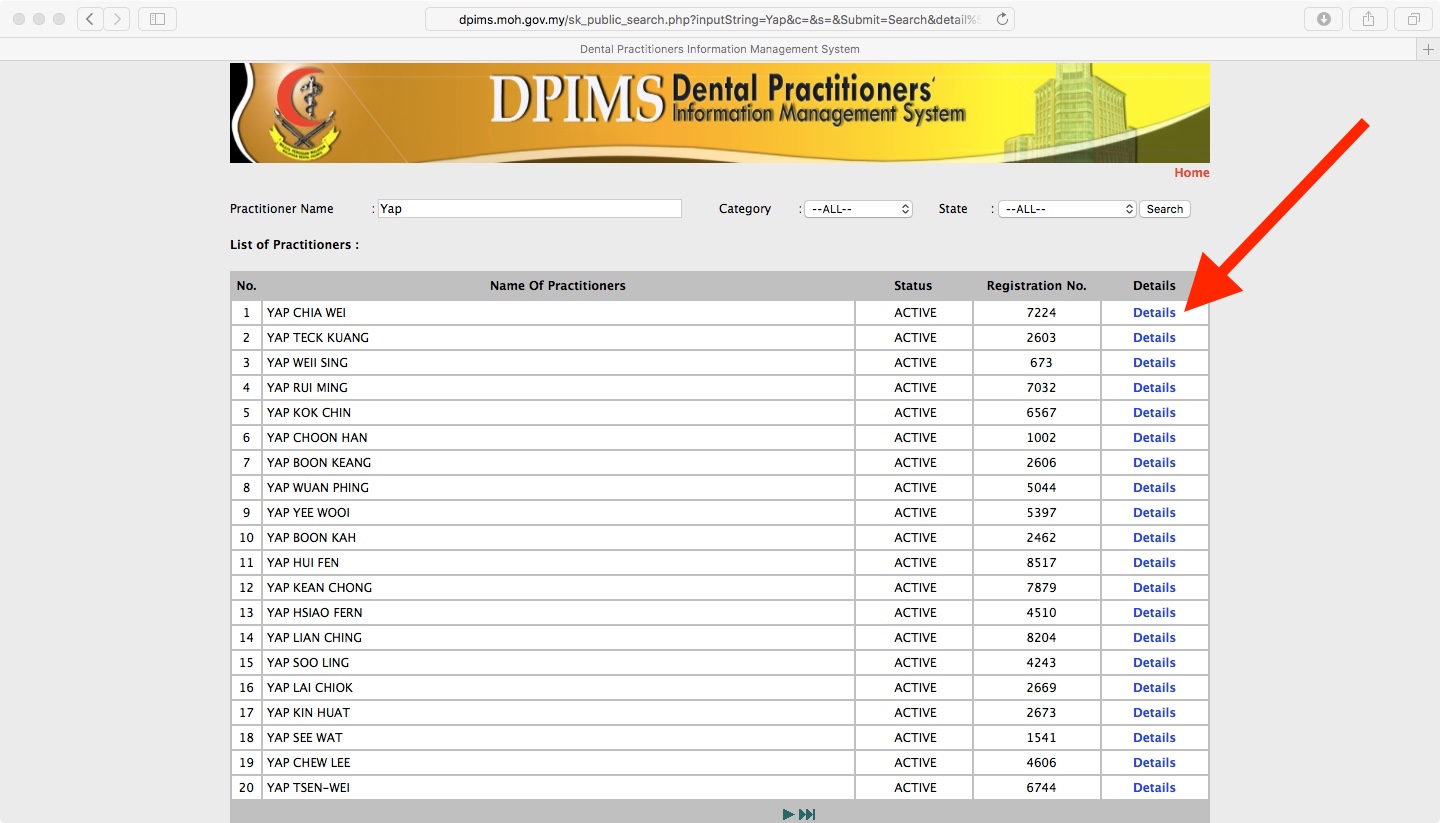Open Details for YAP HSIAO FERN
This screenshot has height=823, width=1440.
tap(1154, 613)
